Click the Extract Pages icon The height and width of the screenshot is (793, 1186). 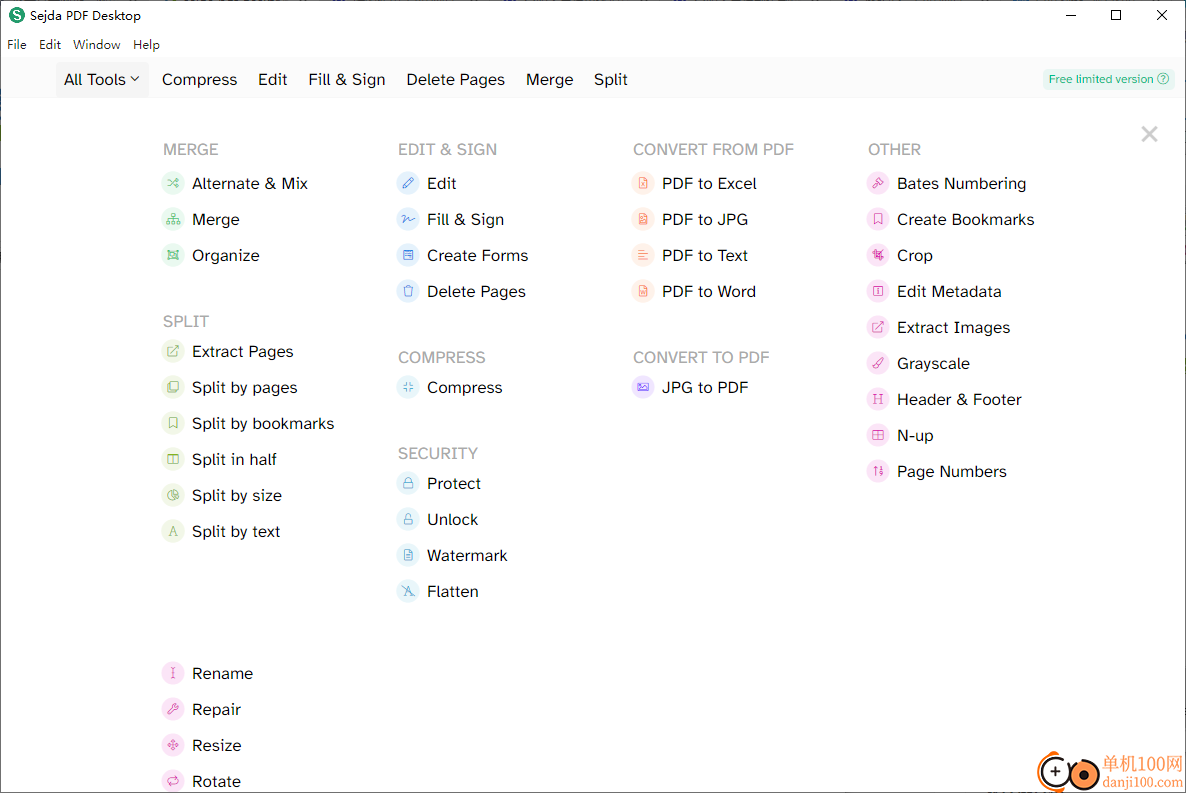click(x=173, y=351)
